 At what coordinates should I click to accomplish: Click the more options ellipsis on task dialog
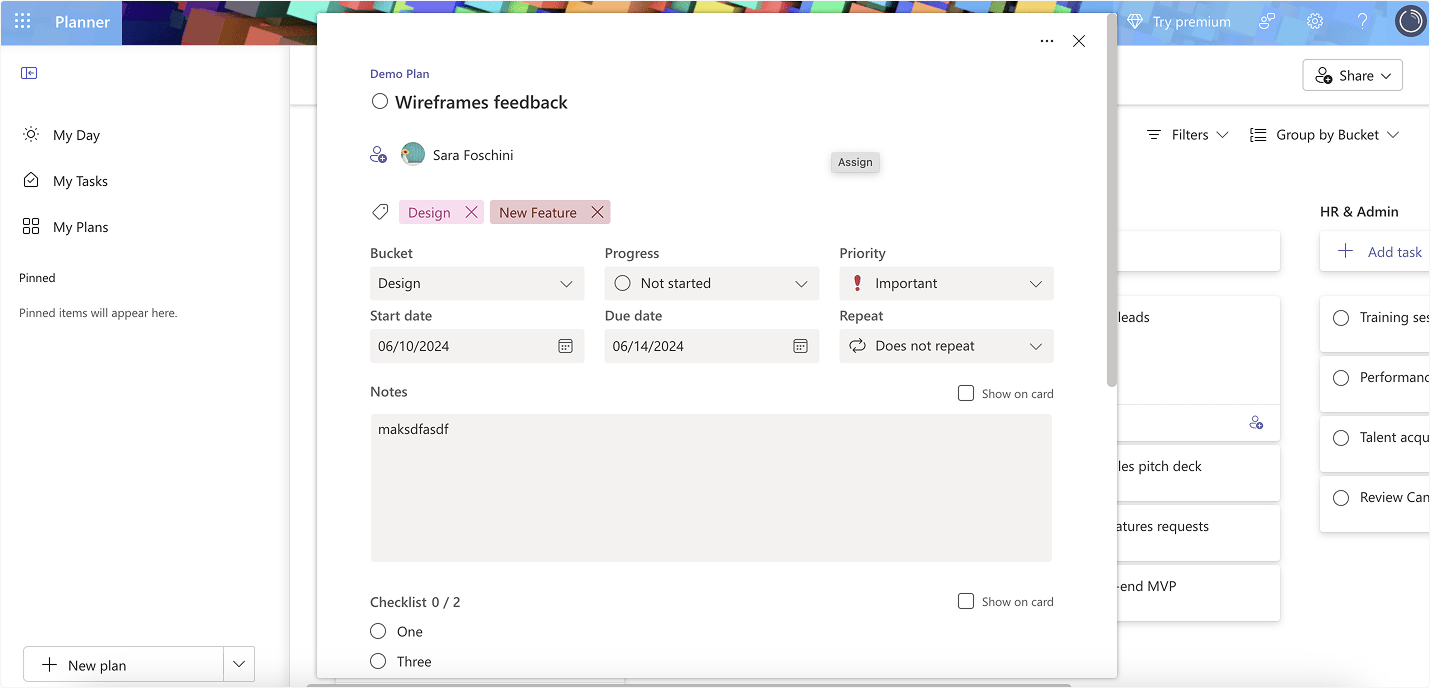click(1047, 41)
